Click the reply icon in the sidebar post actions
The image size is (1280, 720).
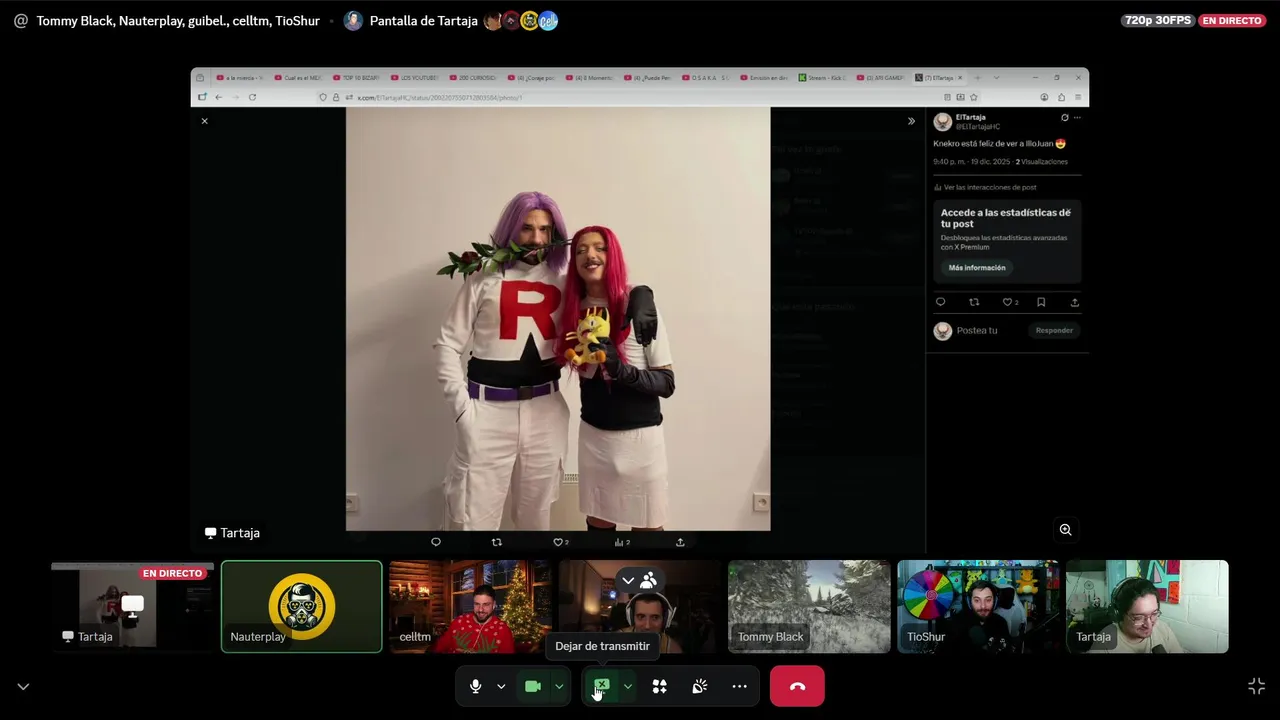point(940,302)
